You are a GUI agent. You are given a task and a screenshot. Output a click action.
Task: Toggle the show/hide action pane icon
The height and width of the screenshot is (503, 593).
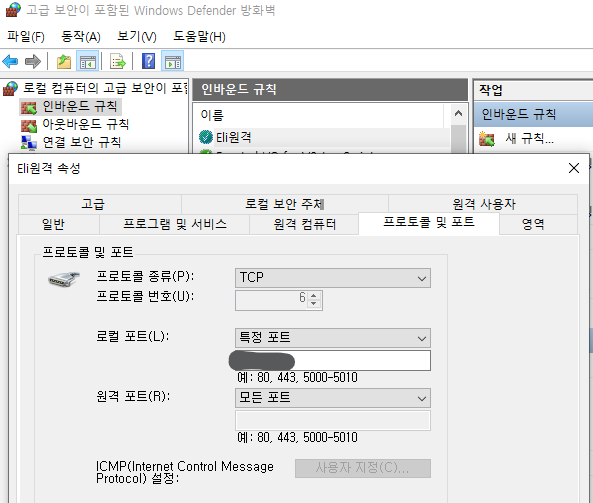(x=172, y=61)
